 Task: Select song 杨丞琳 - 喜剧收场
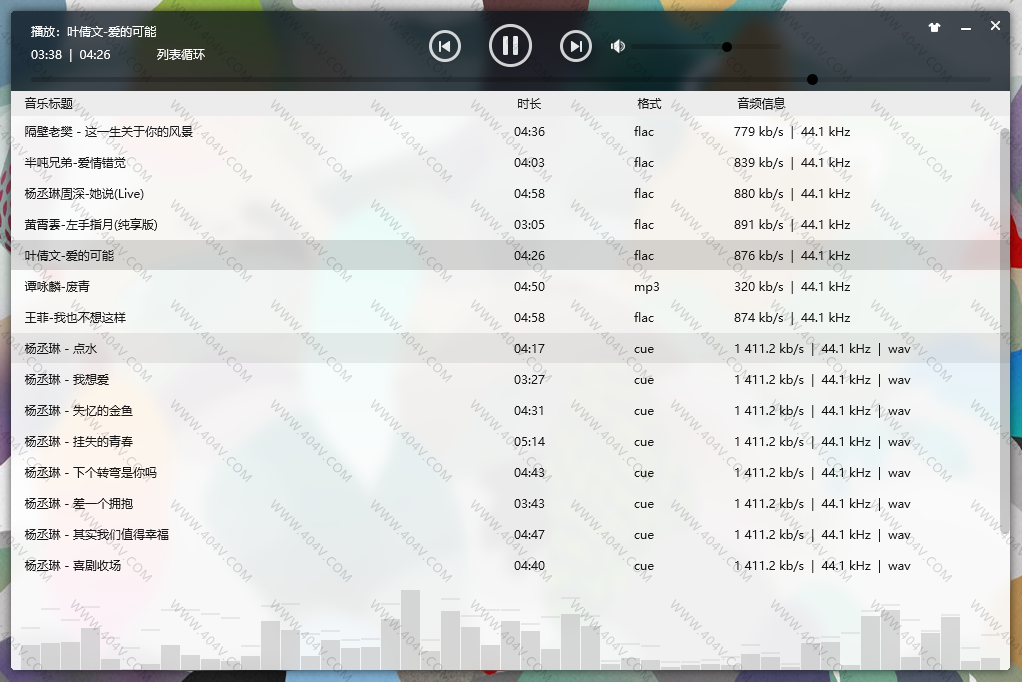coord(73,566)
